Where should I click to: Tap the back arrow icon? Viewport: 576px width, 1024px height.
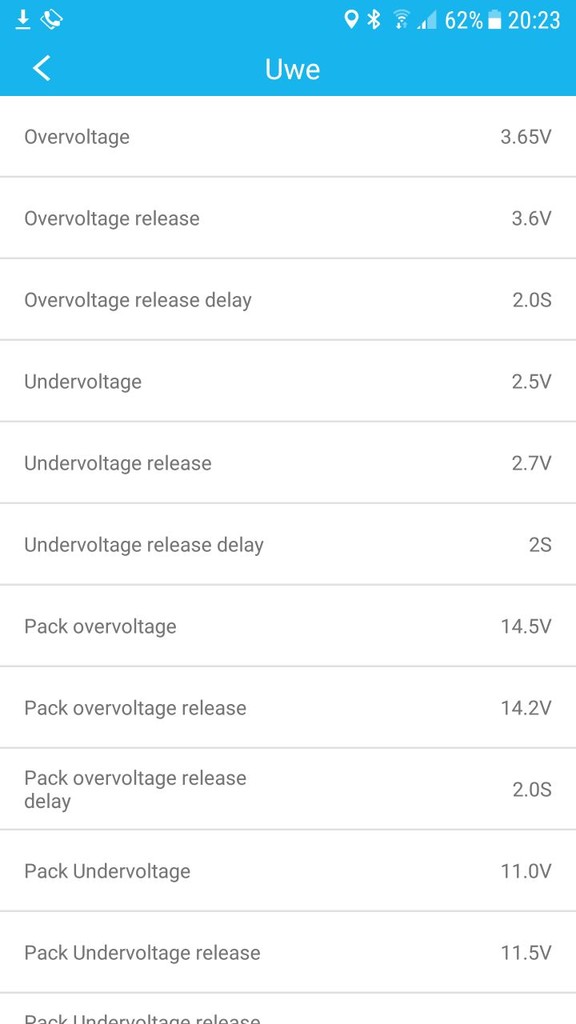[x=42, y=68]
